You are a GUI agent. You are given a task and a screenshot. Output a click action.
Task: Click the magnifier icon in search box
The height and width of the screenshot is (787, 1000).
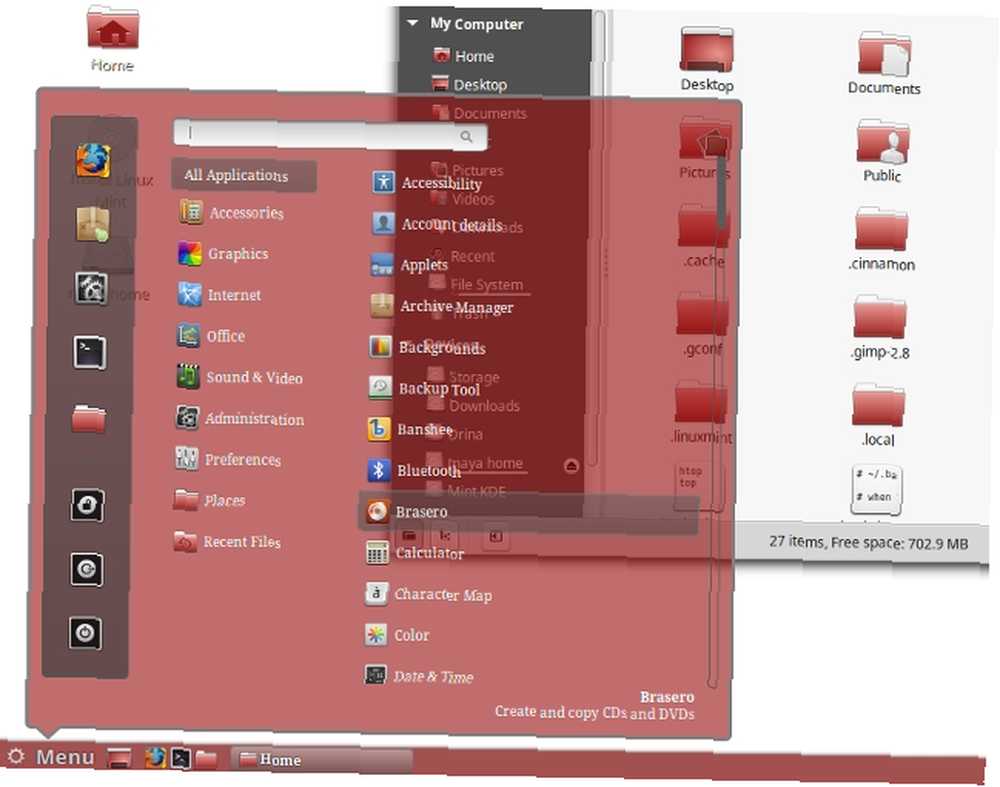click(466, 136)
